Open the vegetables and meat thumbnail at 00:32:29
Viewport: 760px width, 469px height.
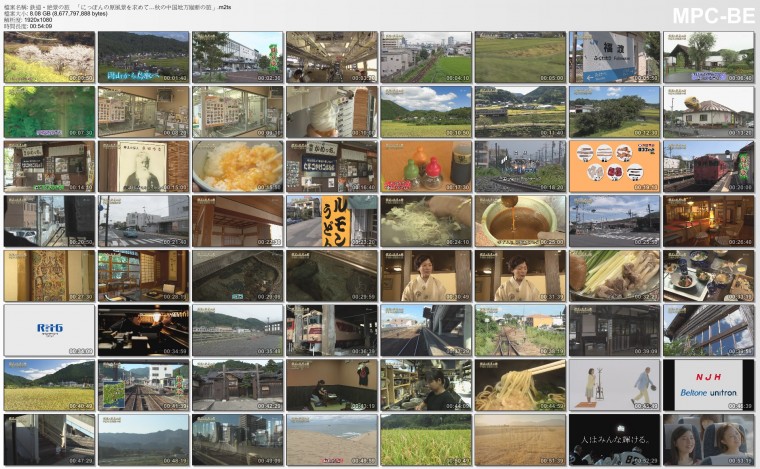615,276
